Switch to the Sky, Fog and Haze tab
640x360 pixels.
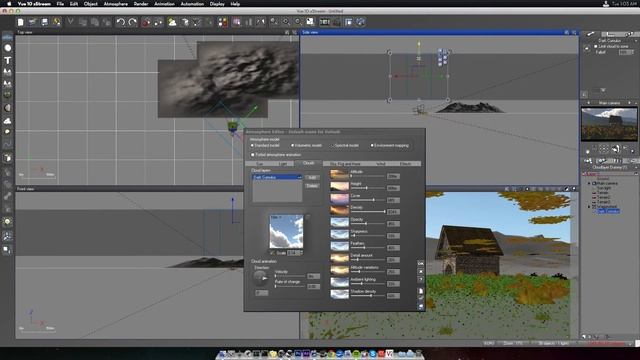pos(345,164)
